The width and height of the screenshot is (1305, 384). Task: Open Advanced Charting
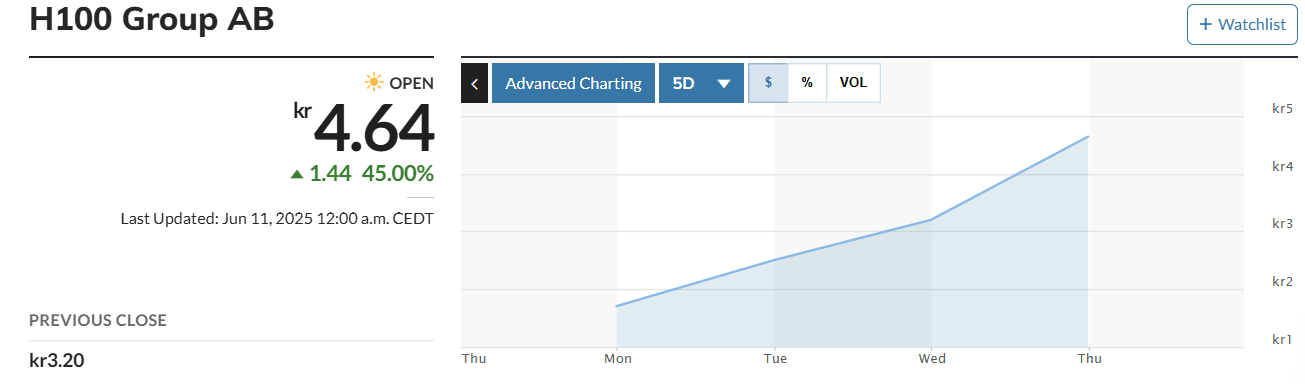click(x=573, y=83)
